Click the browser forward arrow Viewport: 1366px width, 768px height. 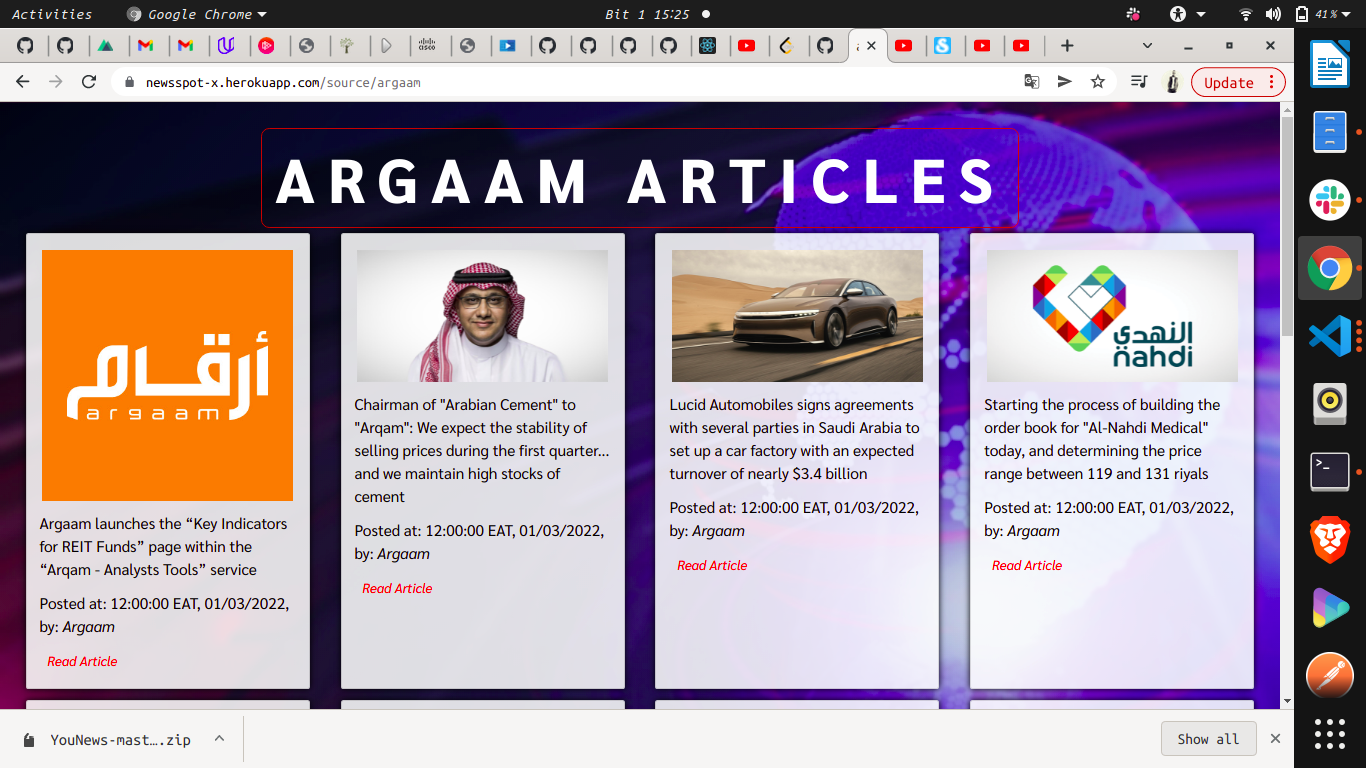(56, 82)
